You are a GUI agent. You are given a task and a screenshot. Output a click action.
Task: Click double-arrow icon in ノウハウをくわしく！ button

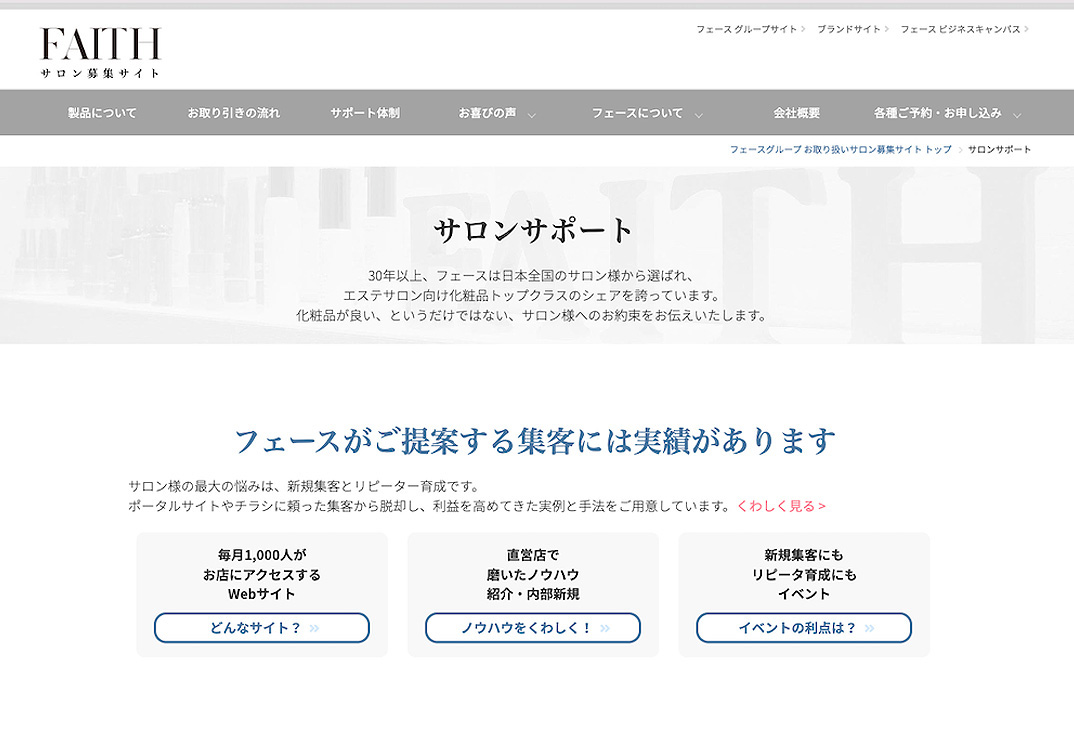[x=605, y=628]
